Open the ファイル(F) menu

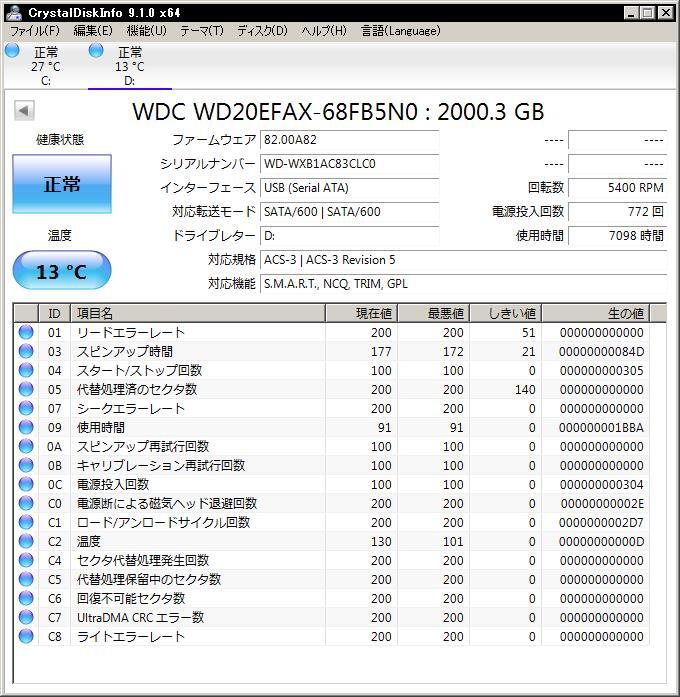point(35,31)
